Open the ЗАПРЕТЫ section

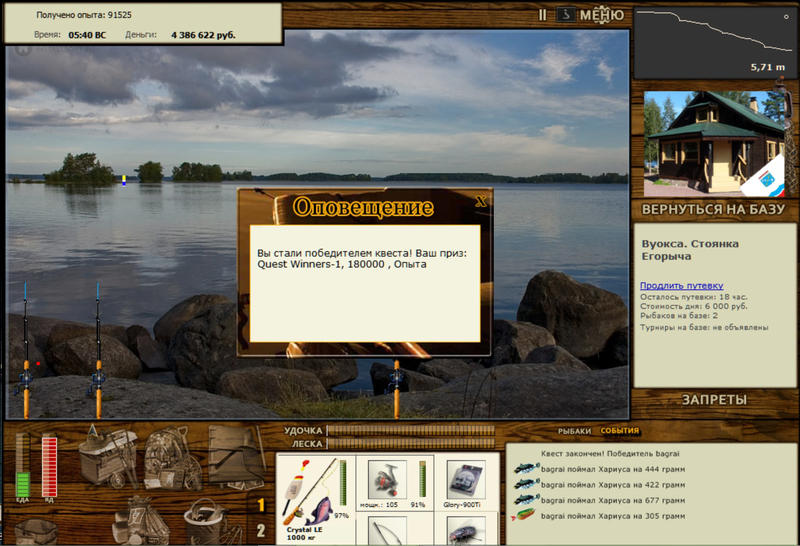[714, 400]
